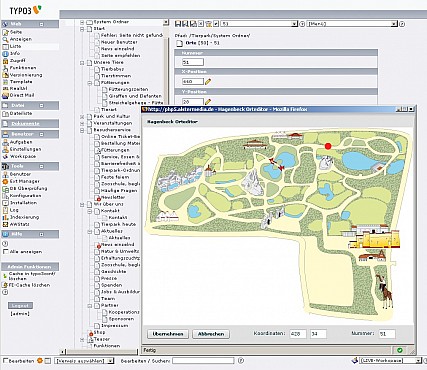Select the Giraffen und Elefanten page
Image resolution: width=427 pixels, height=370 pixels.
(135, 96)
